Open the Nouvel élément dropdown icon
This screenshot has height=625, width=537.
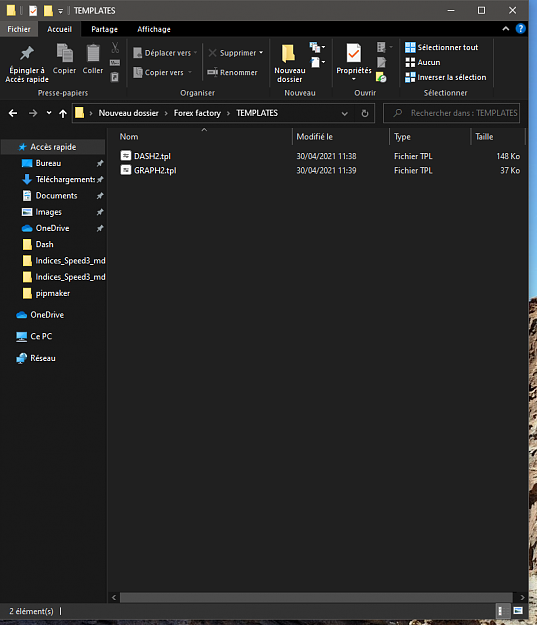tap(317, 48)
